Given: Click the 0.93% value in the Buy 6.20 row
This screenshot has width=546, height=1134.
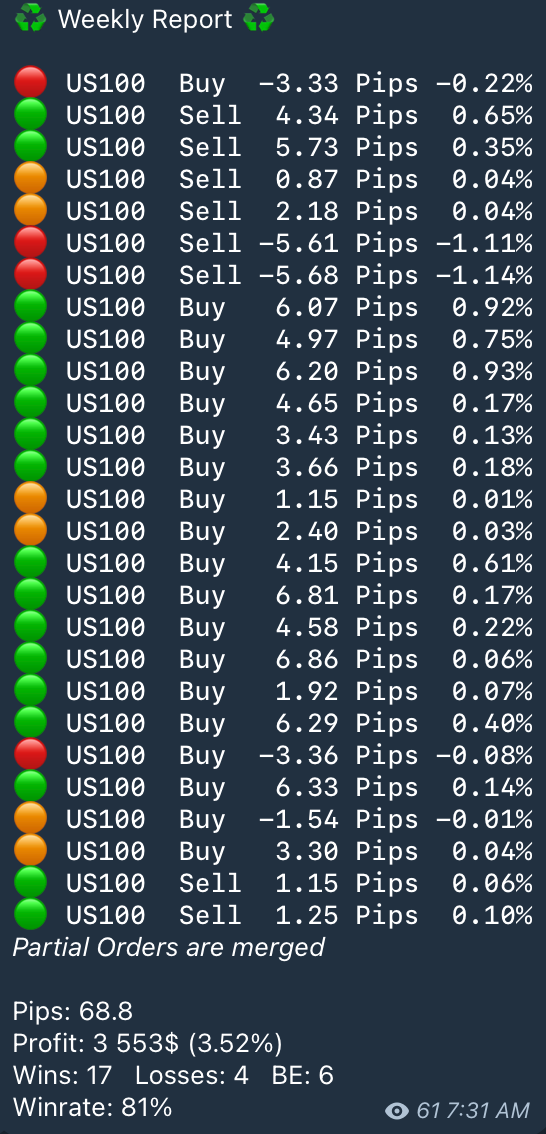Looking at the screenshot, I should (x=492, y=370).
